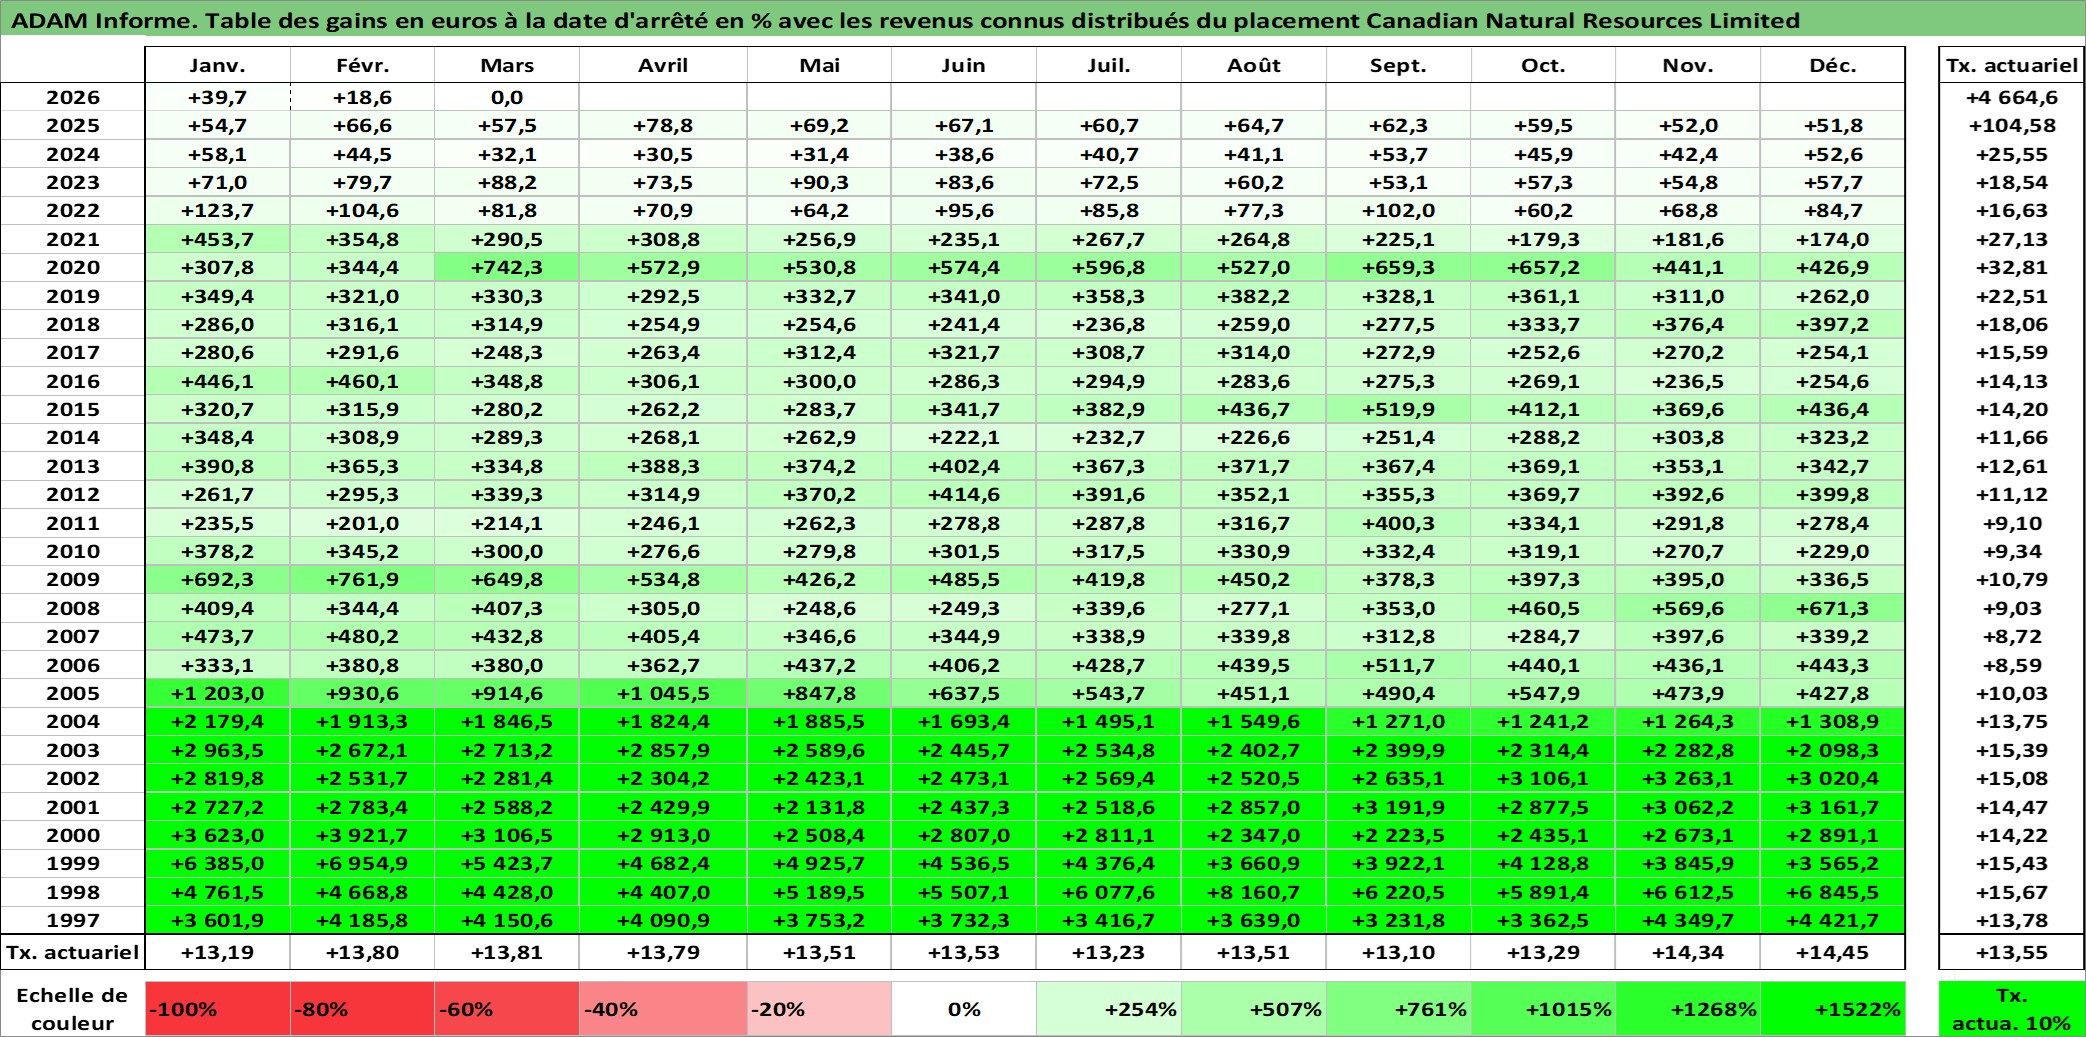This screenshot has width=2086, height=1037.
Task: Click the +761% green scale cell
Action: pyautogui.click(x=1398, y=1009)
